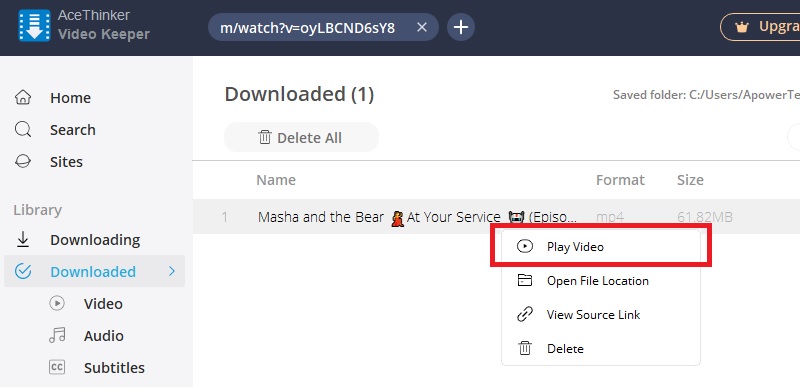Filter by Subtitles in Downloaded
800x387 pixels.
[x=114, y=368]
